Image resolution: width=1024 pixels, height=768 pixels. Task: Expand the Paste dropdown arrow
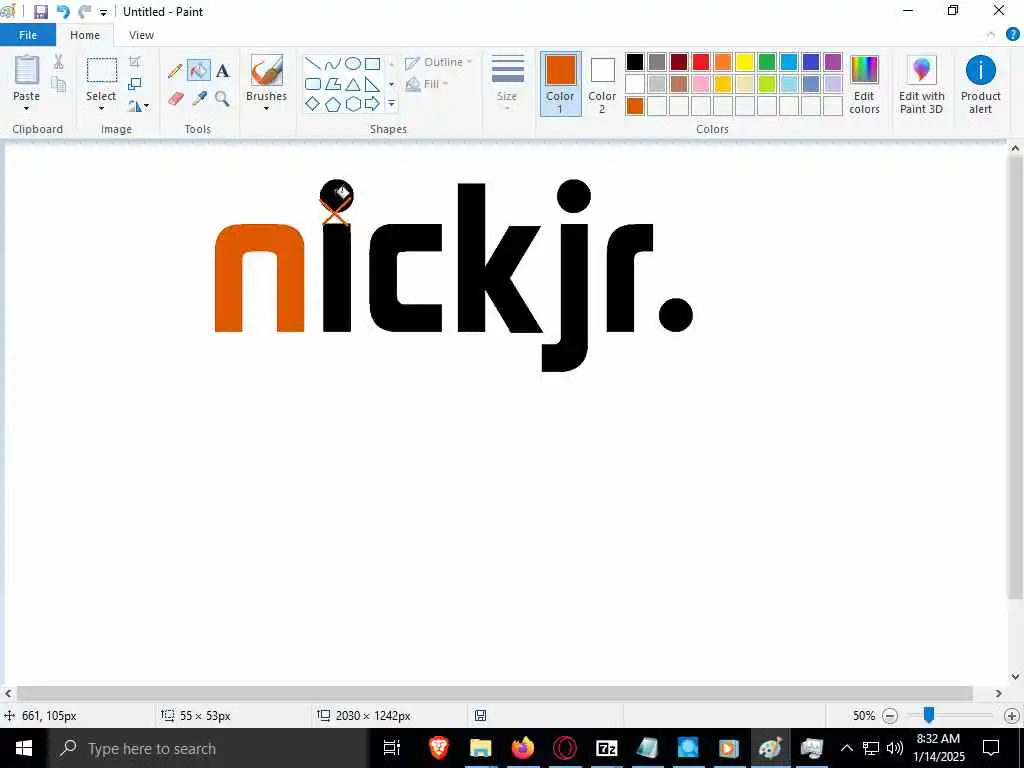pyautogui.click(x=27, y=108)
